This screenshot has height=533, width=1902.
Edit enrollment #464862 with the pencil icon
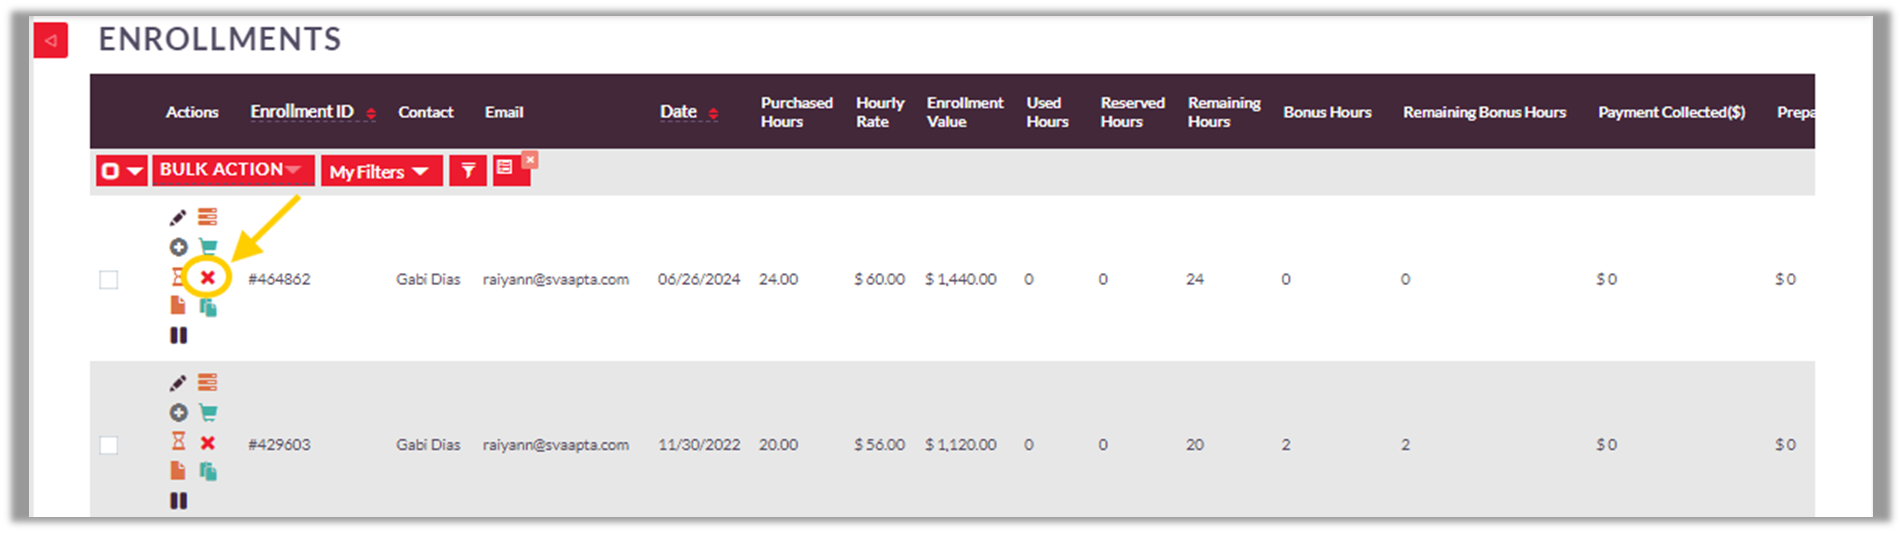pyautogui.click(x=178, y=217)
